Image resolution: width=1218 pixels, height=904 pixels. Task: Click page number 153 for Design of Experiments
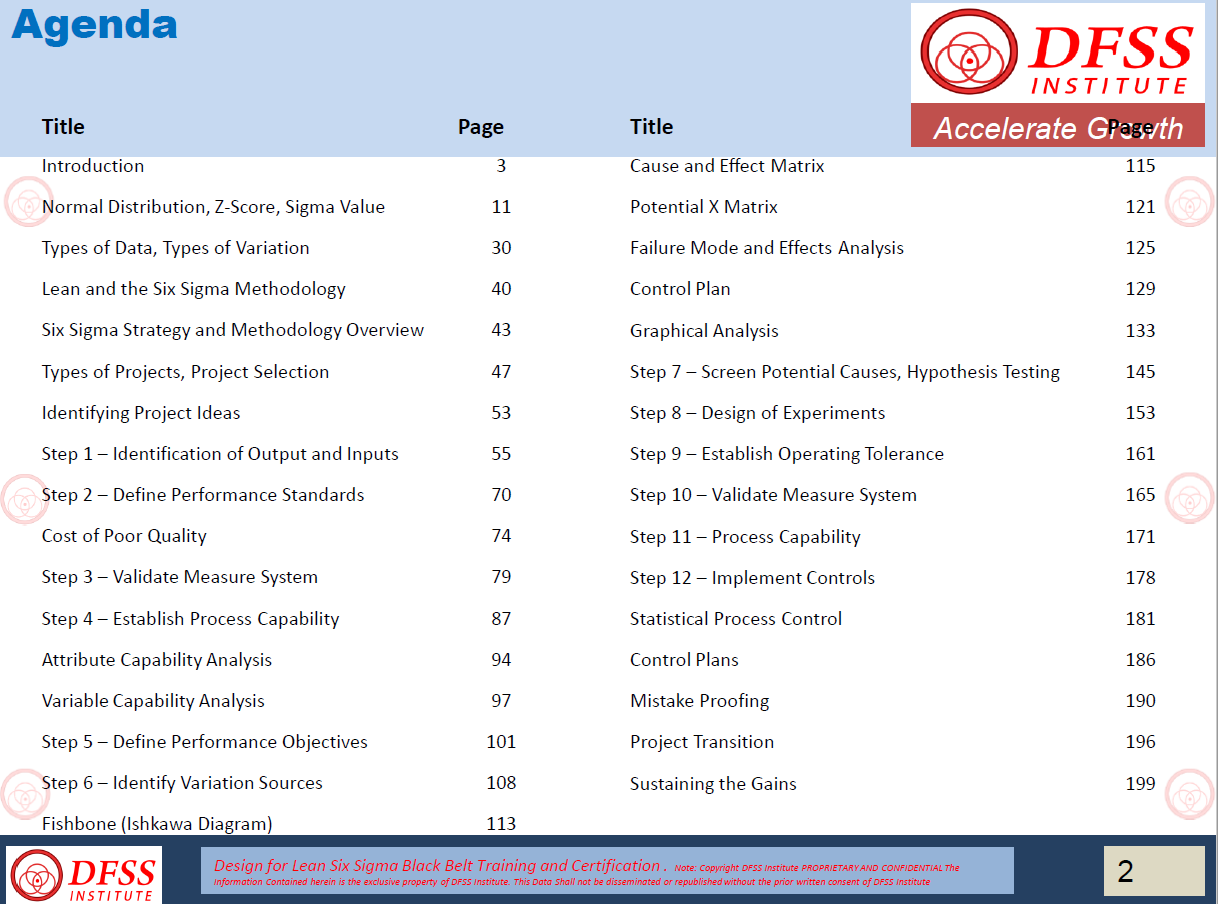click(1140, 413)
